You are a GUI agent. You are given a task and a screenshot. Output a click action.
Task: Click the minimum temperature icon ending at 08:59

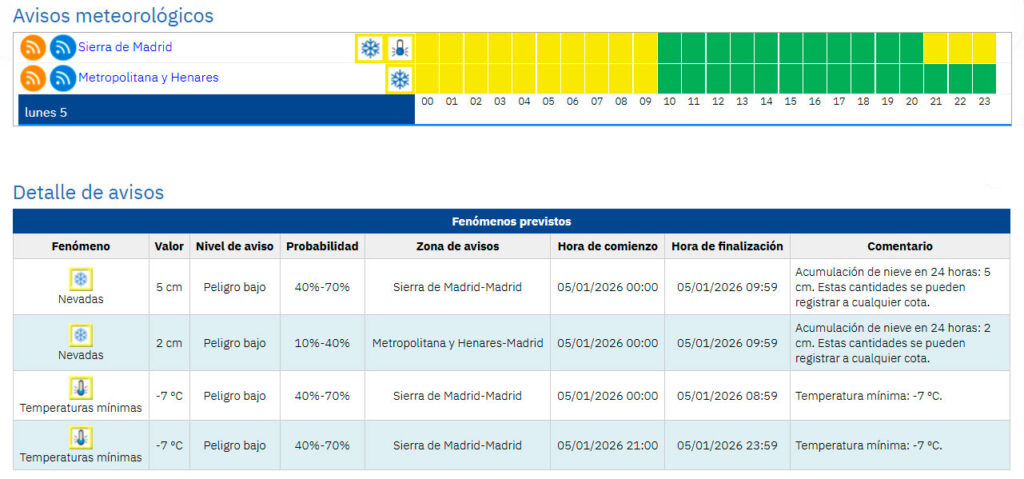[80, 388]
